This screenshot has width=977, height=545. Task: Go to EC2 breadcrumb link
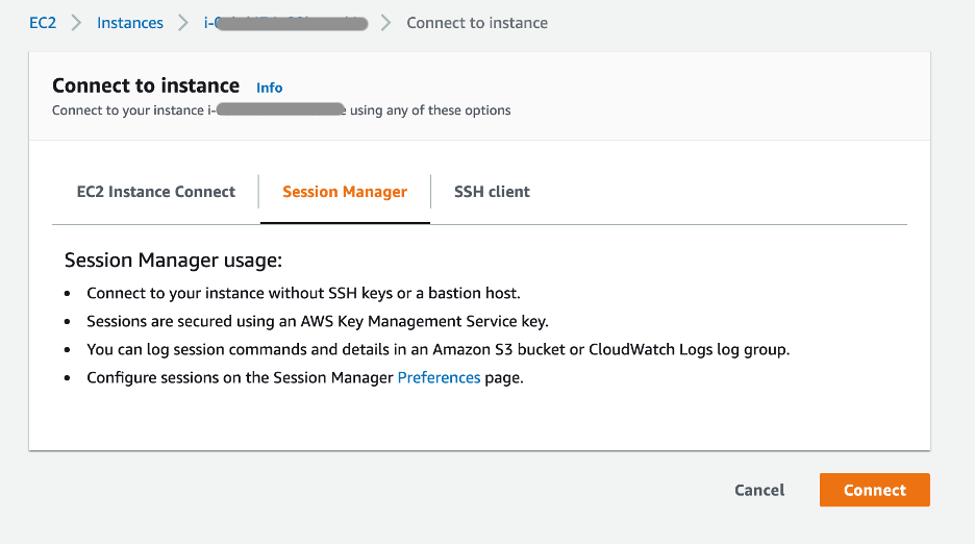[42, 23]
